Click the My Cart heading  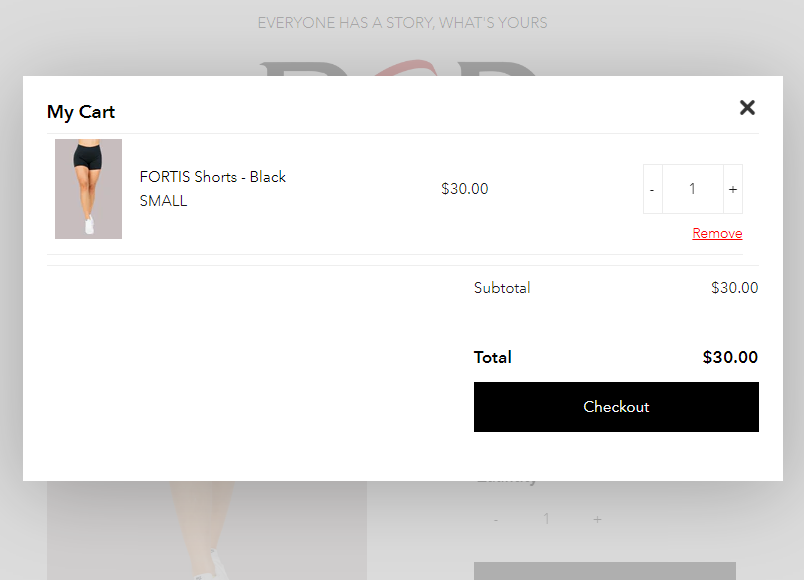click(x=81, y=112)
